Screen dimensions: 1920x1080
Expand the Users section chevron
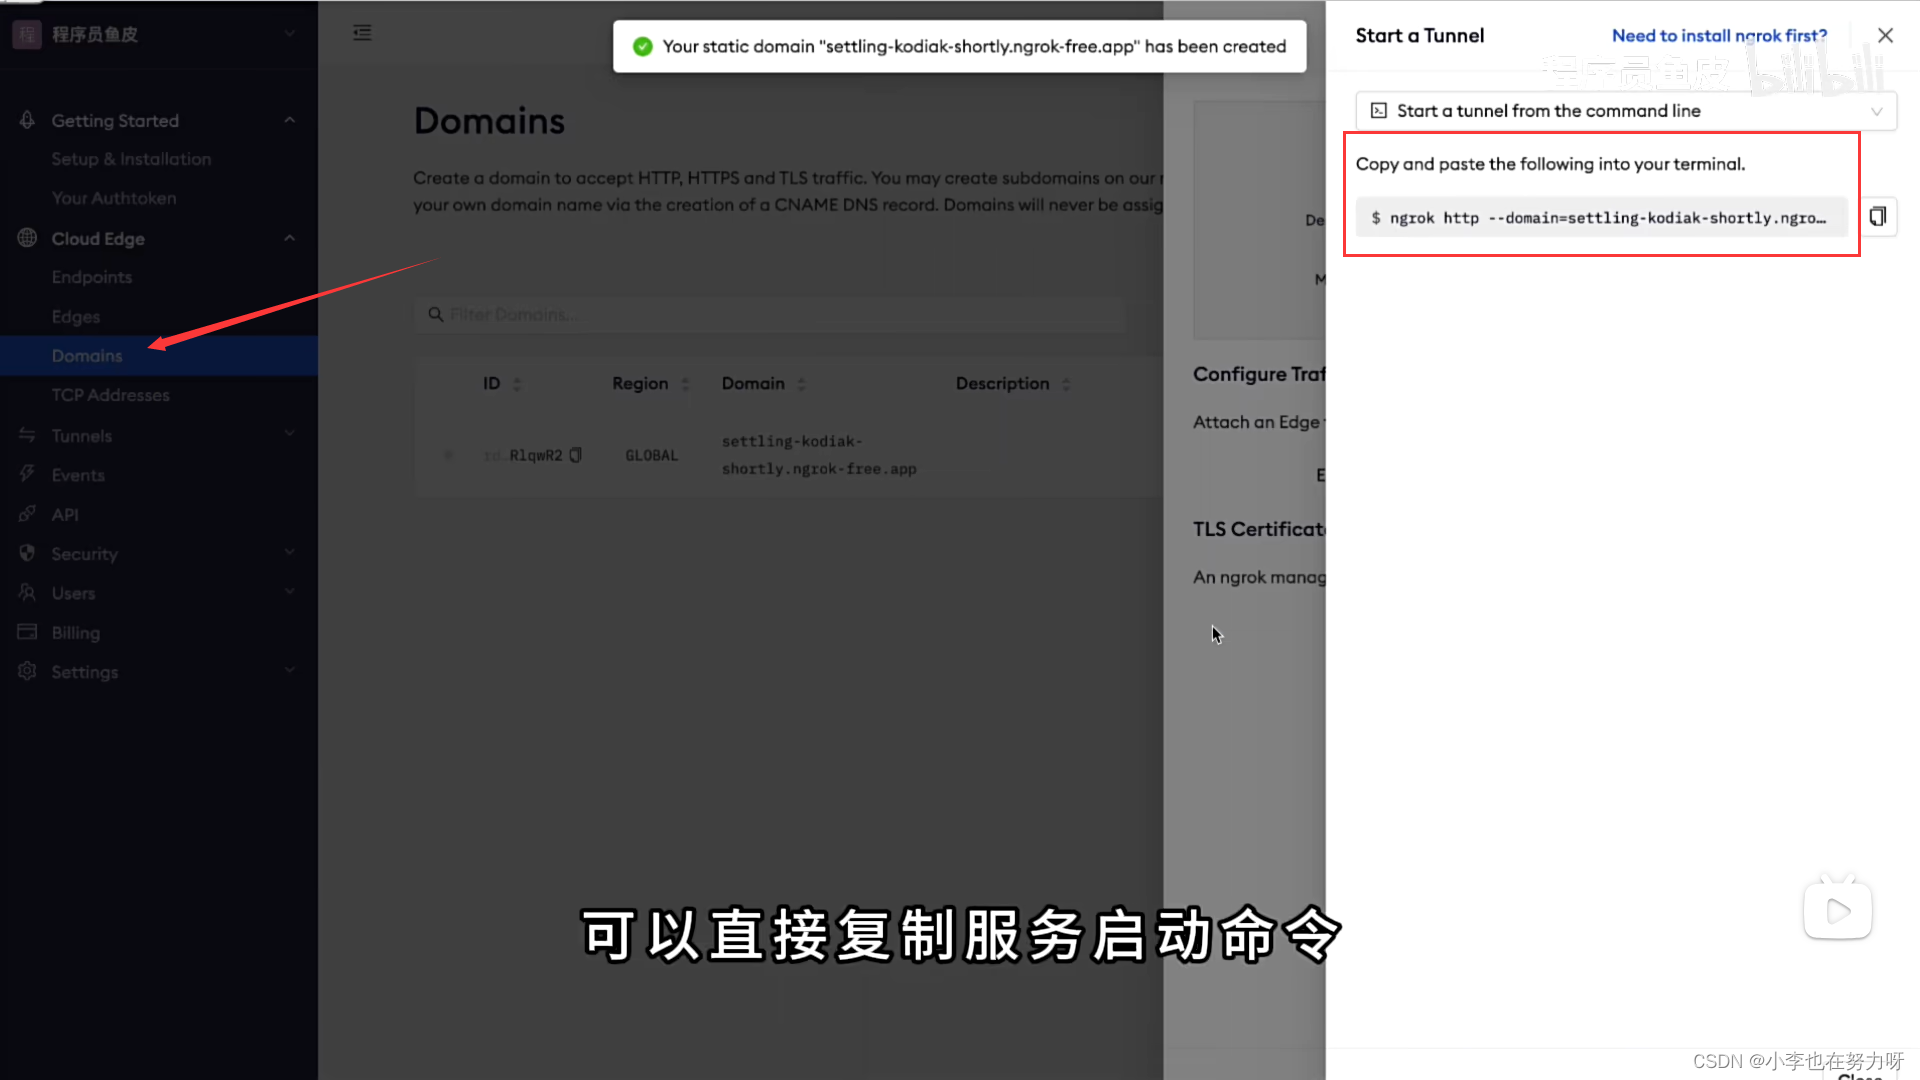tap(289, 592)
